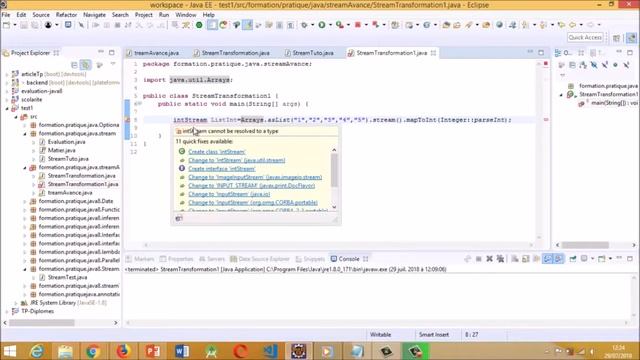Toggle Scroll Lock in Console toolbar
Viewport: 640px width, 360px height.
(x=526, y=259)
